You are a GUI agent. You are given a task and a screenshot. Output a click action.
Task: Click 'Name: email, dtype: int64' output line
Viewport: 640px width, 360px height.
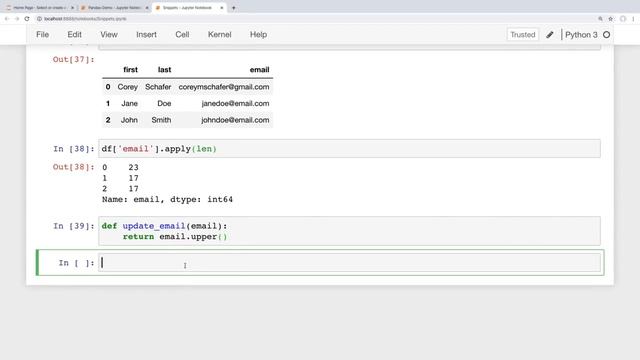coord(167,200)
